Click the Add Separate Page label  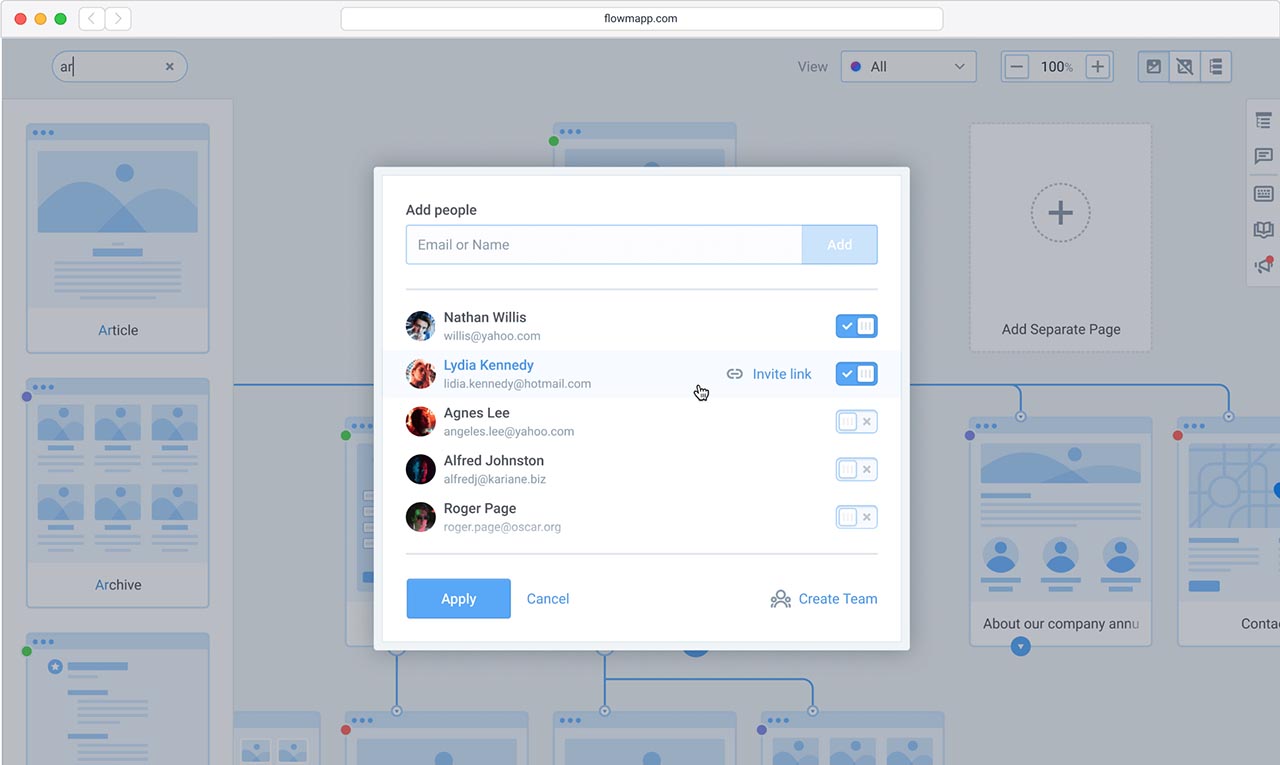pyautogui.click(x=1061, y=329)
